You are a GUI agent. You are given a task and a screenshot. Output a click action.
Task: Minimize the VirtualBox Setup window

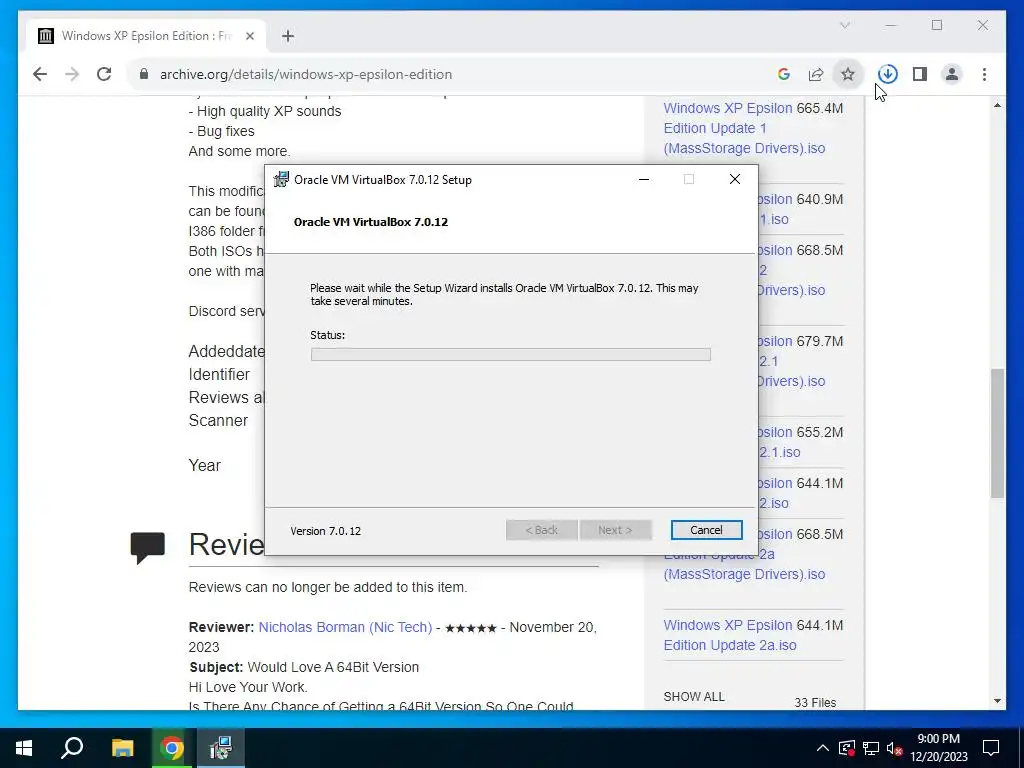[644, 180]
